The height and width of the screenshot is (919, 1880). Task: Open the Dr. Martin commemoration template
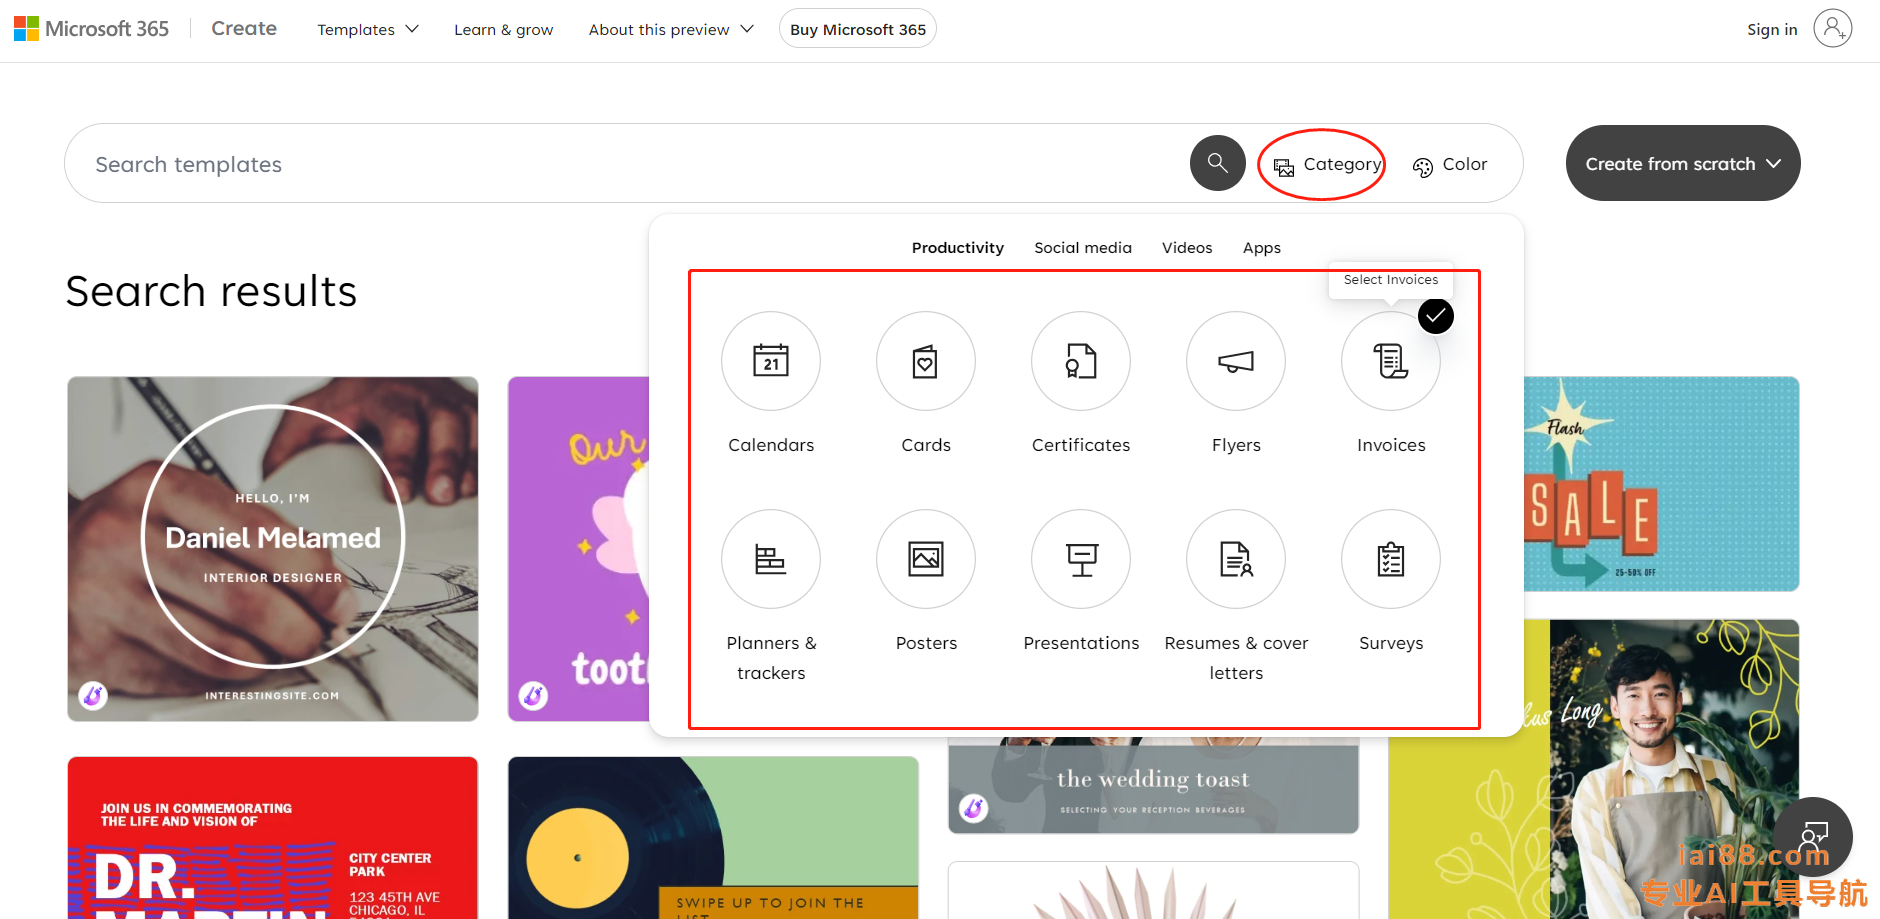click(273, 838)
